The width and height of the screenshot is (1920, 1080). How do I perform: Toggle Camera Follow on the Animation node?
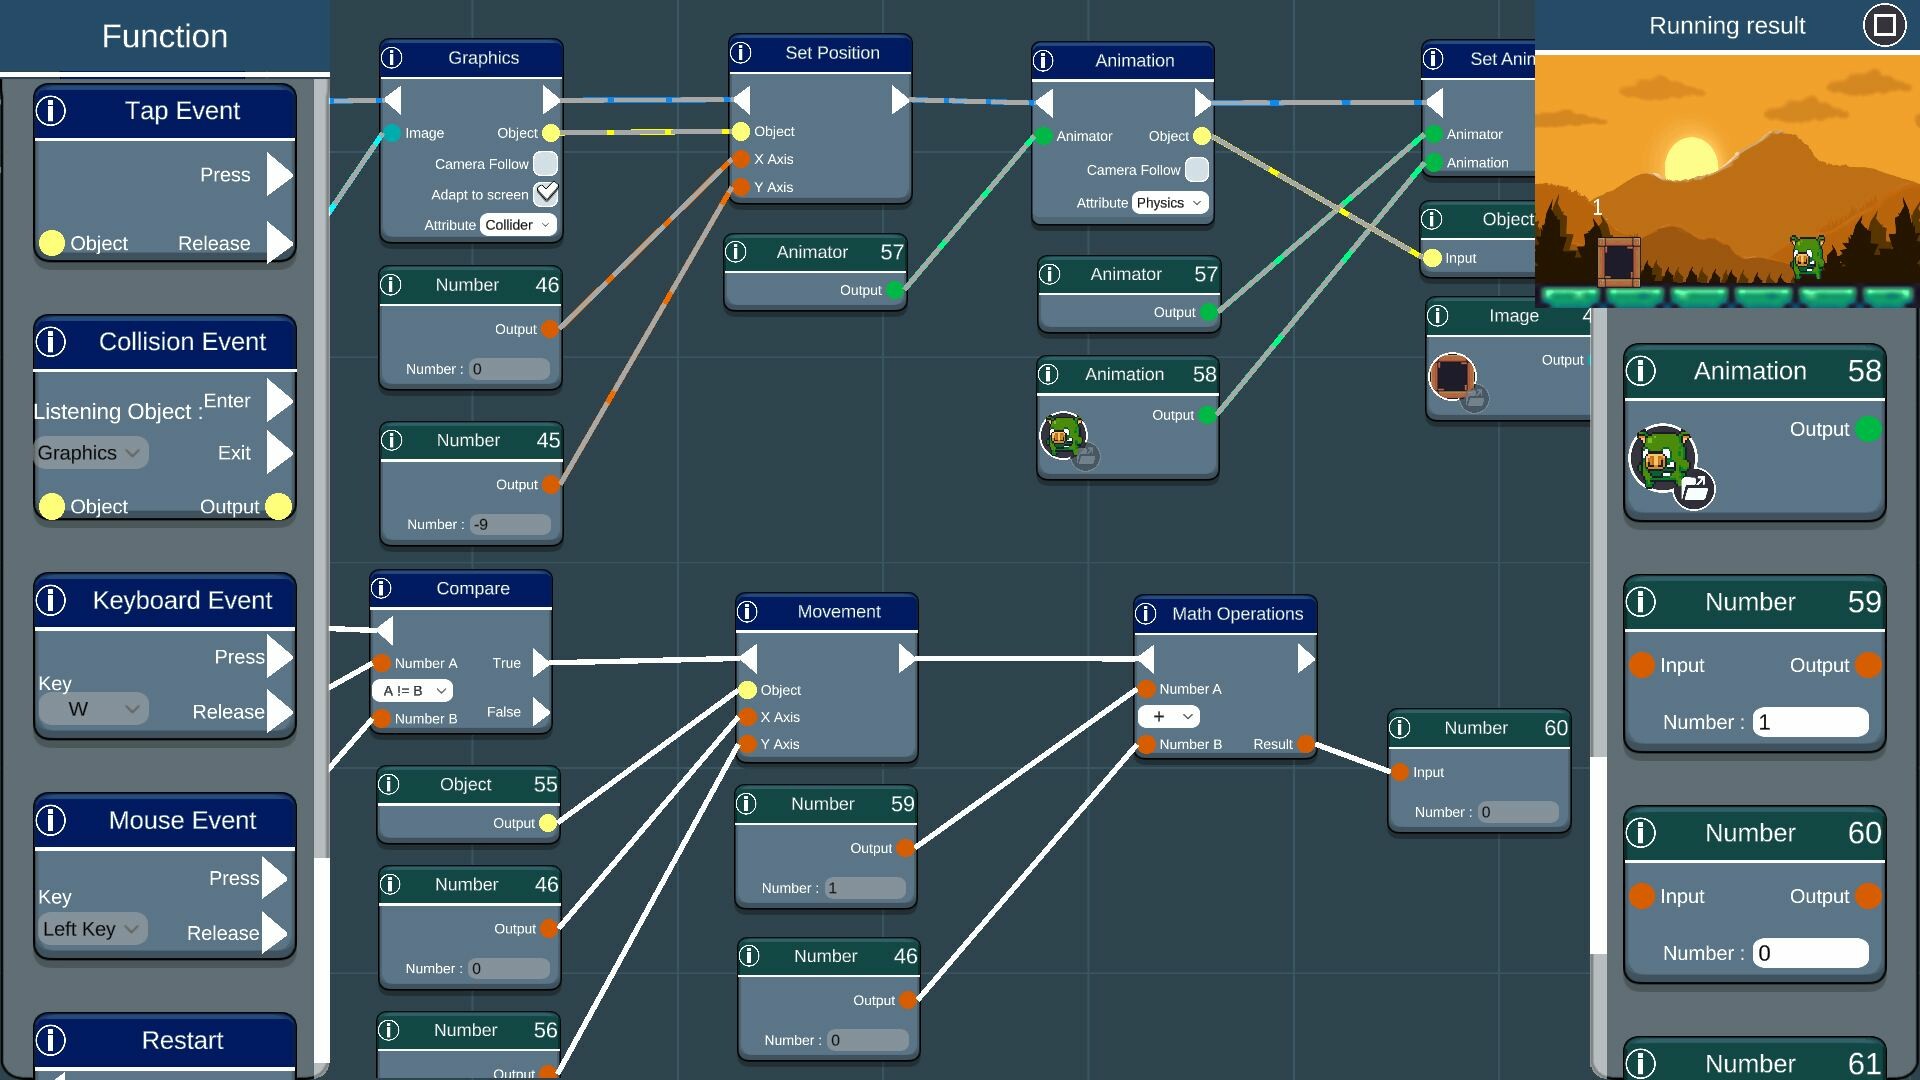pos(1197,169)
